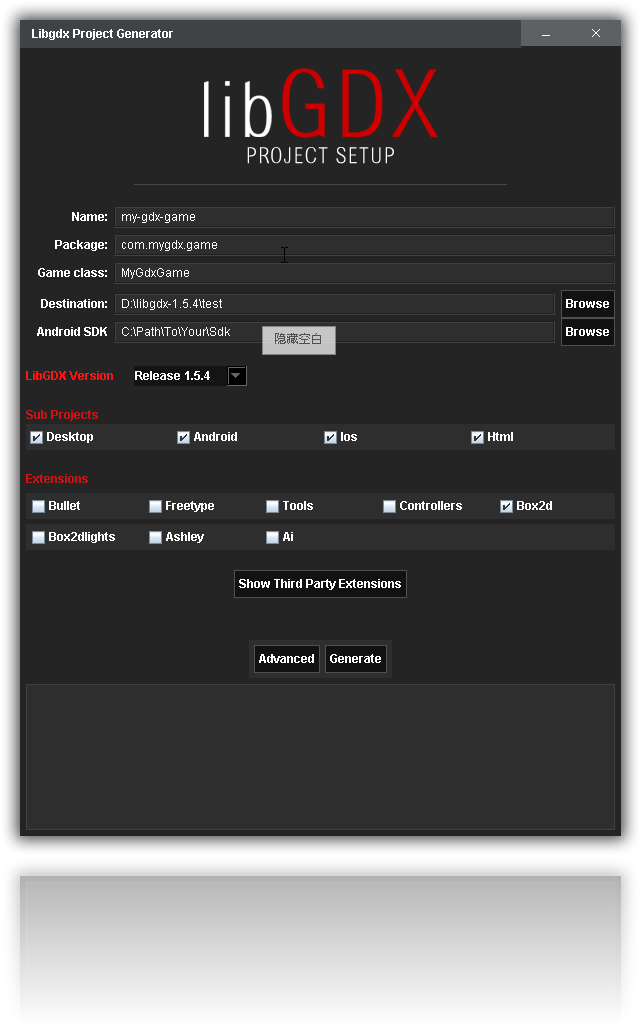
Task: Enable the Freetype extension
Action: tap(155, 506)
